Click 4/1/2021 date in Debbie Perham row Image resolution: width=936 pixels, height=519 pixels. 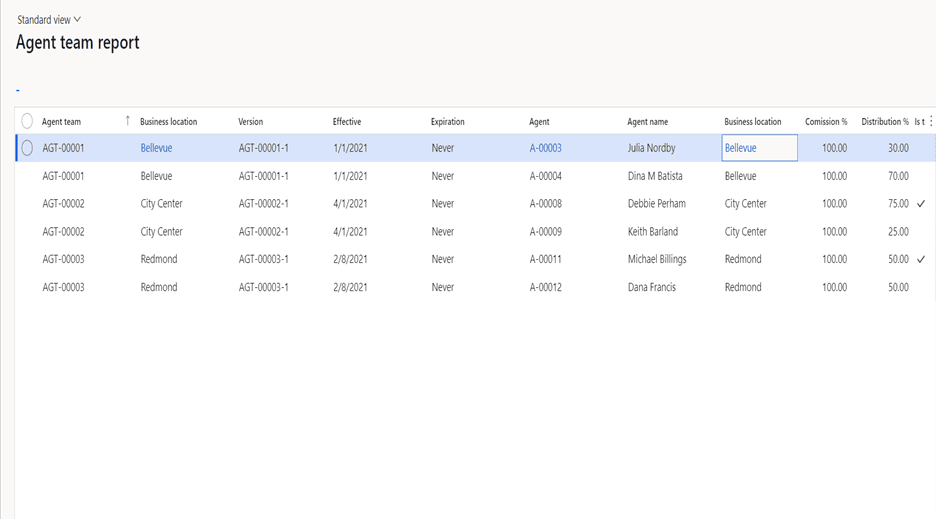[350, 204]
